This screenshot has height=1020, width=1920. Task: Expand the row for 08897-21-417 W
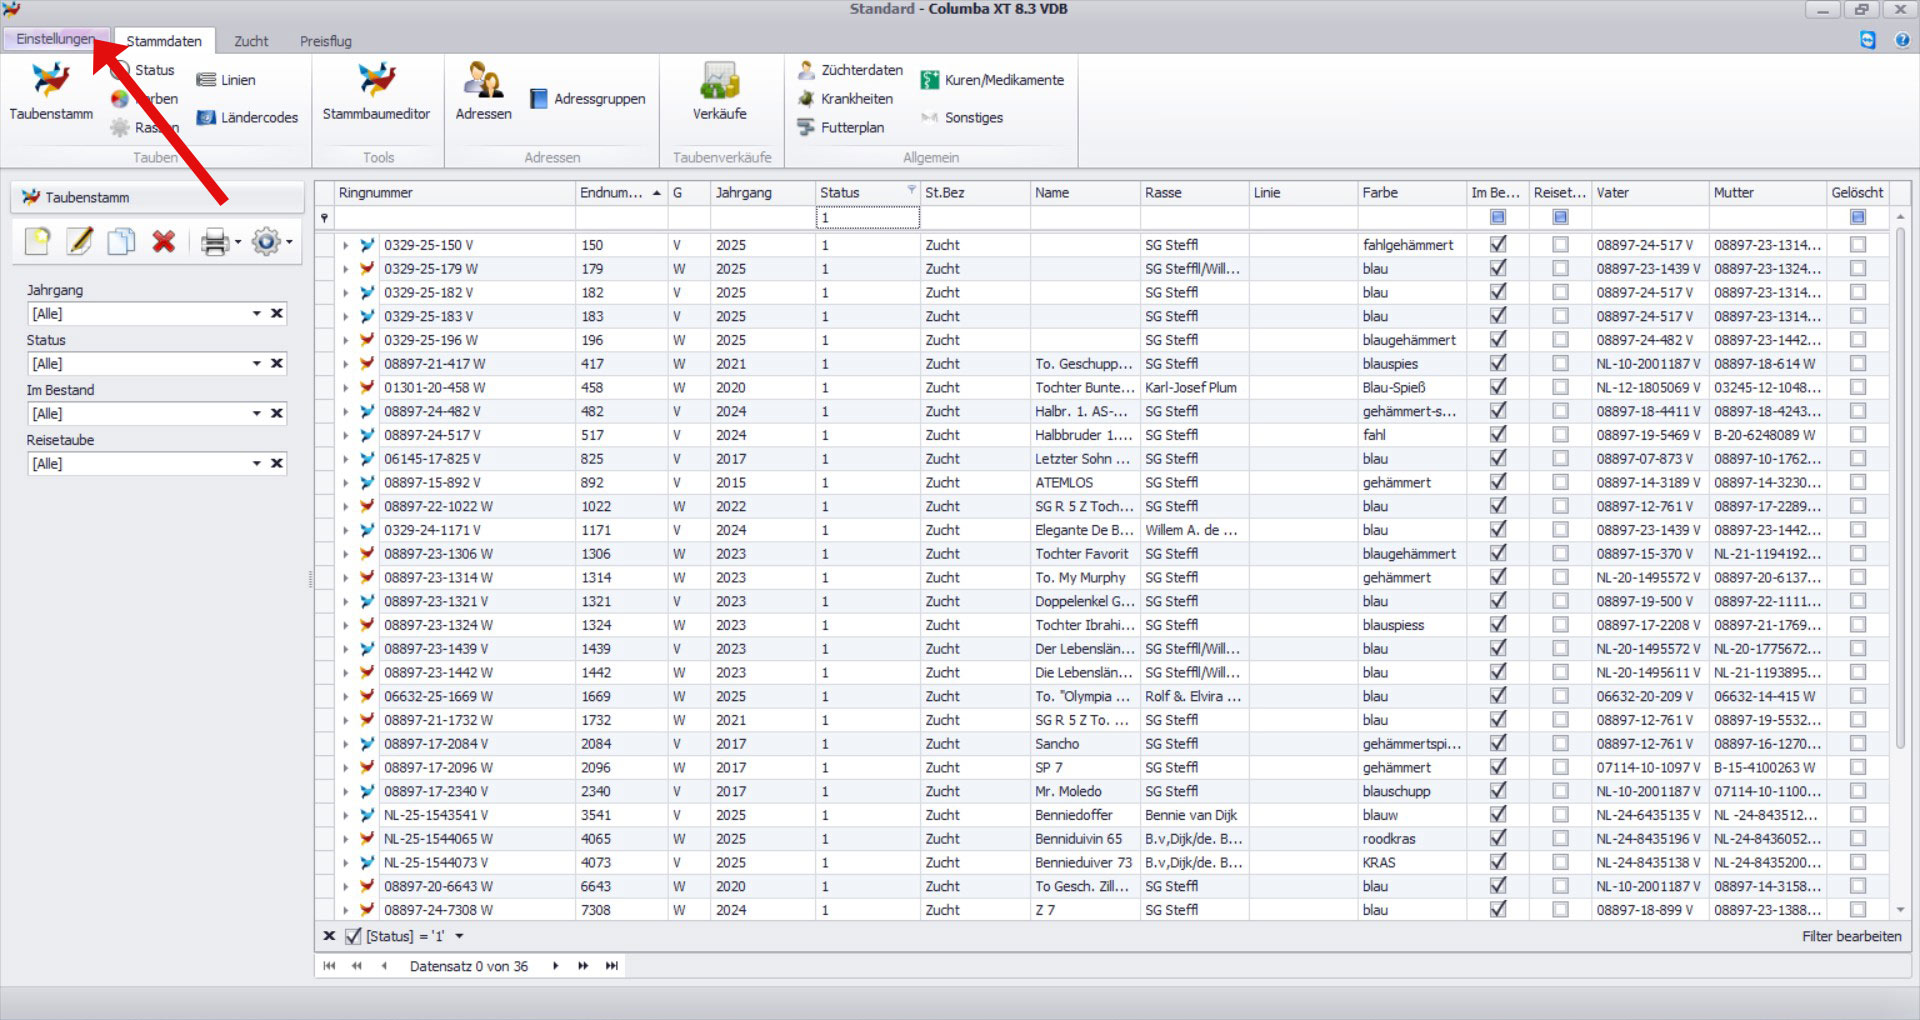[x=345, y=364]
